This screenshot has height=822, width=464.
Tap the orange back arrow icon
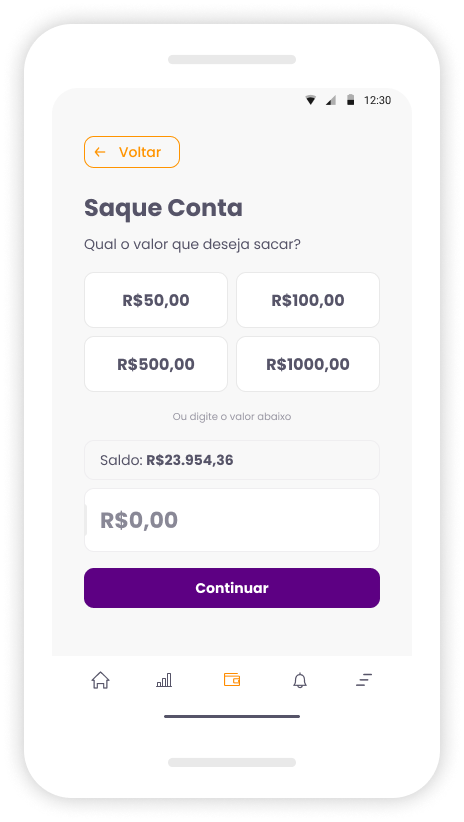[x=100, y=152]
